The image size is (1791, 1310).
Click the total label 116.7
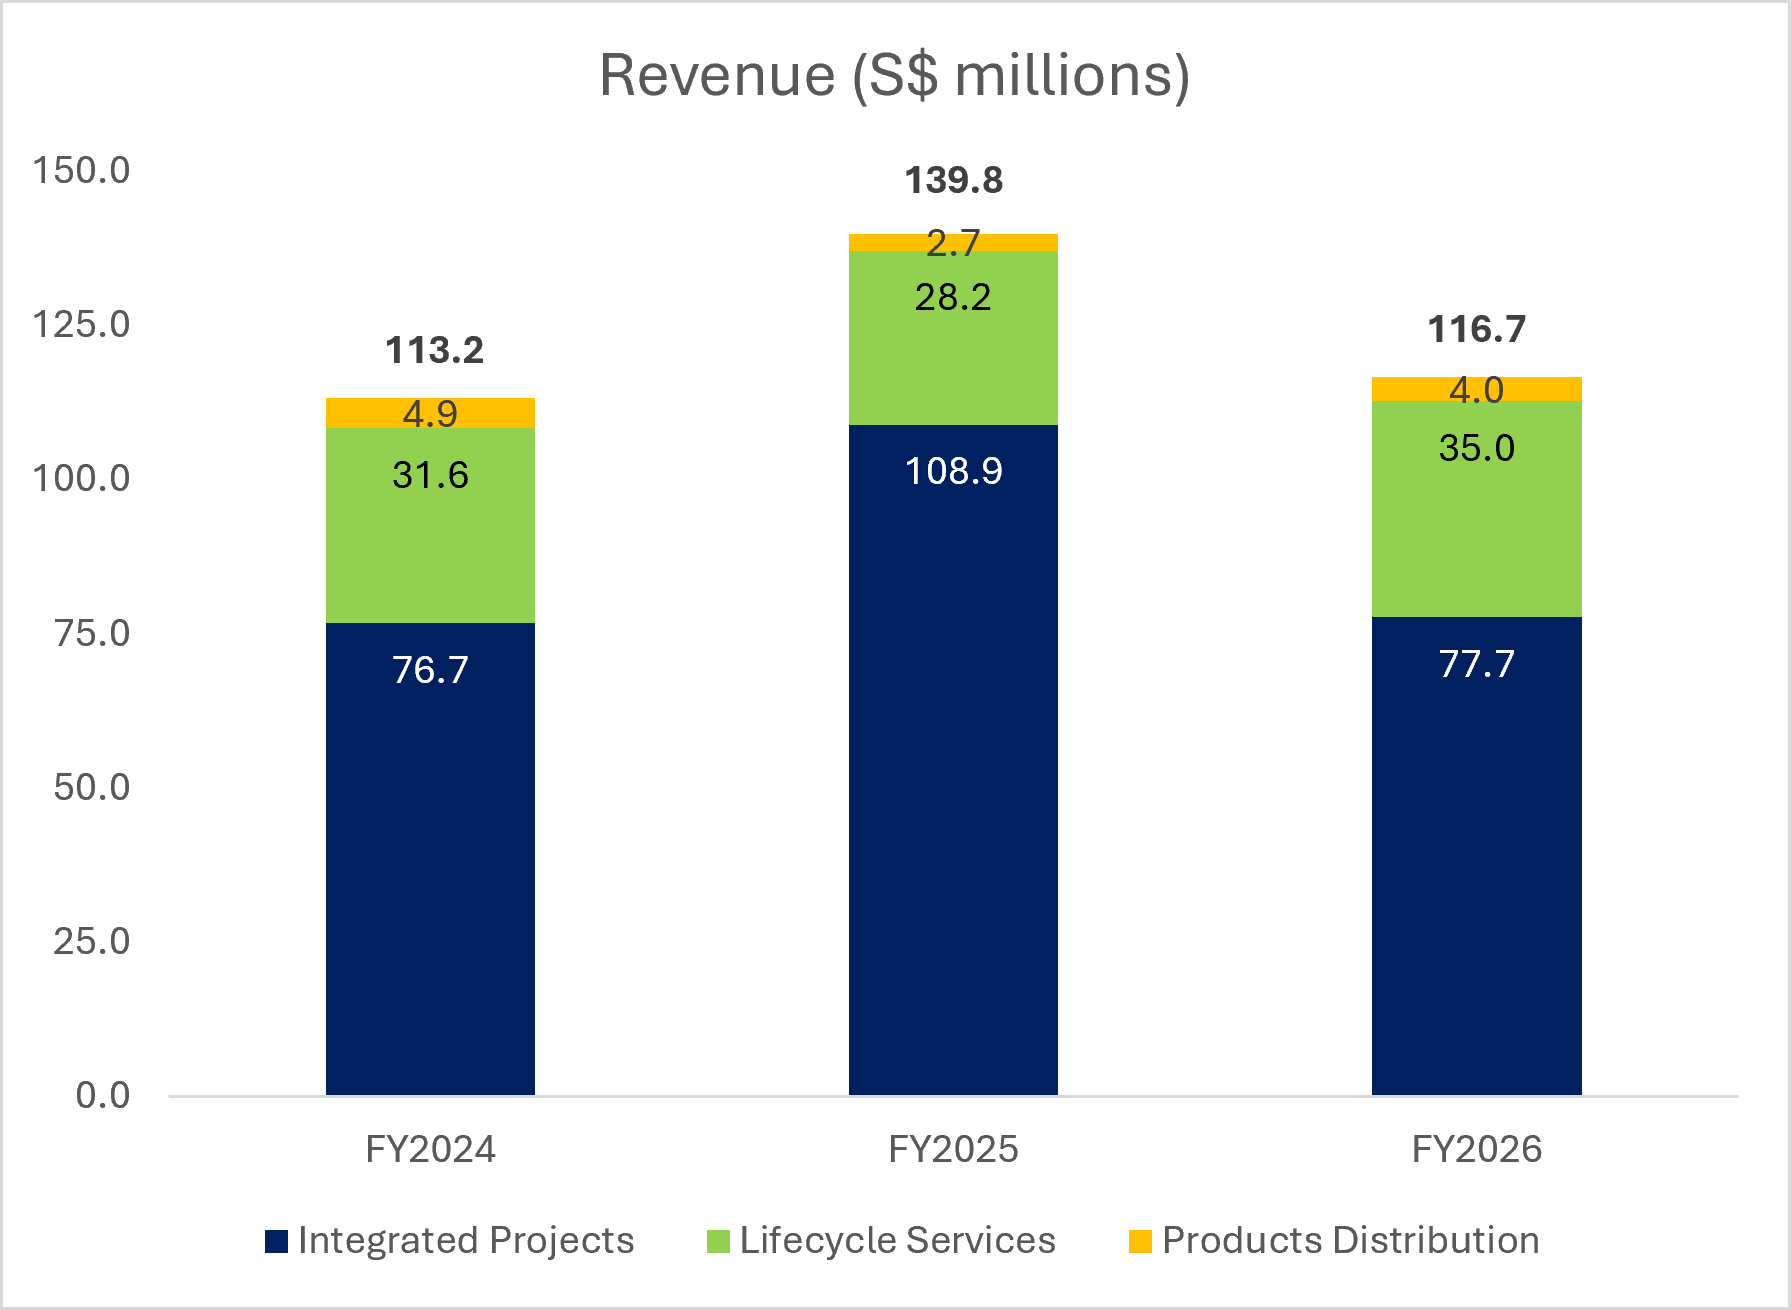1477,329
